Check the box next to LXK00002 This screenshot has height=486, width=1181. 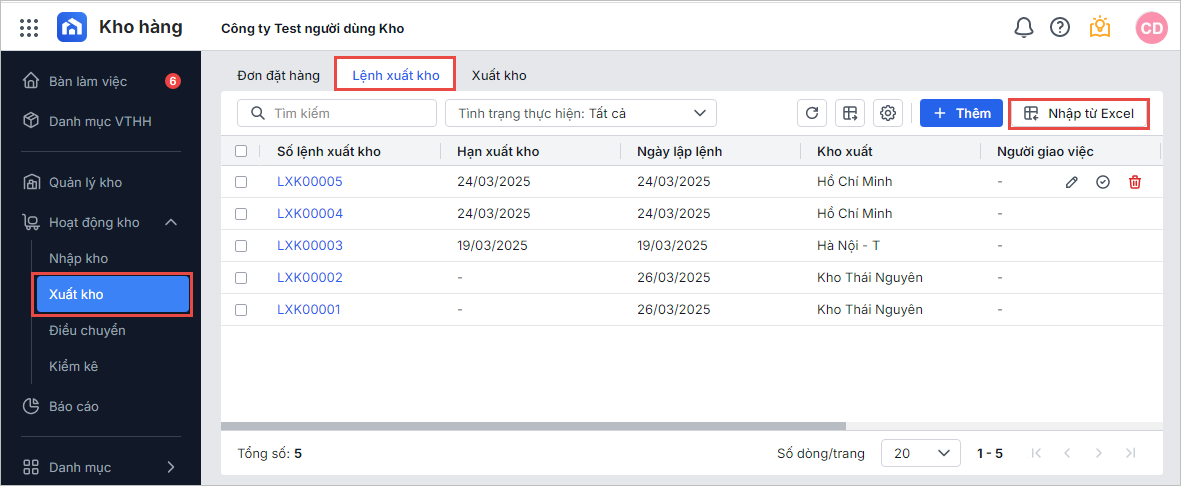(240, 278)
